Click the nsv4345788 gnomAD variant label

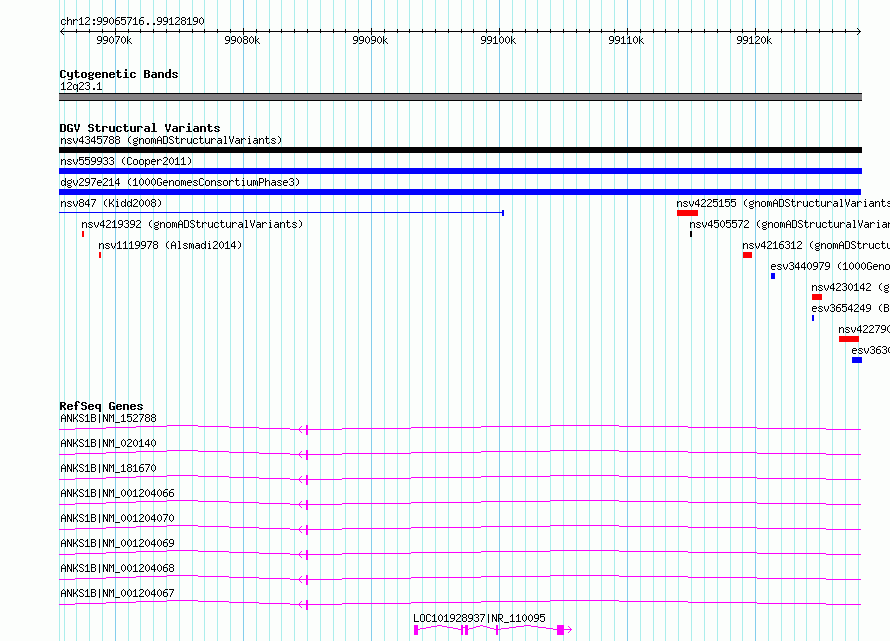(x=171, y=140)
